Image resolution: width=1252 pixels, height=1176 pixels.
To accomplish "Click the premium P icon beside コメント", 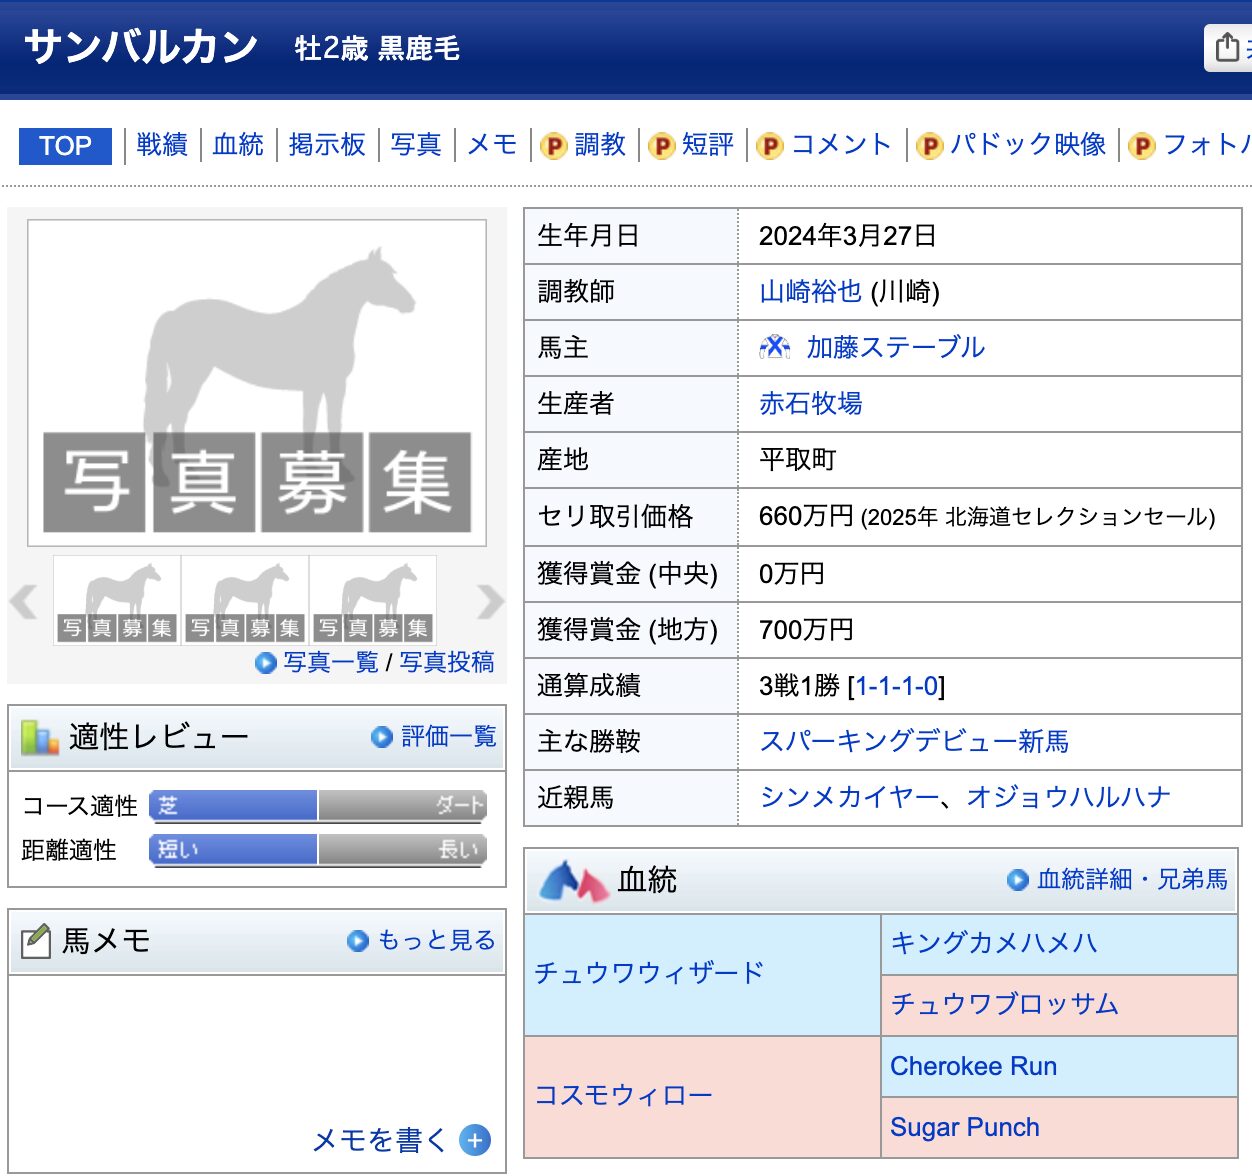I will coord(769,147).
